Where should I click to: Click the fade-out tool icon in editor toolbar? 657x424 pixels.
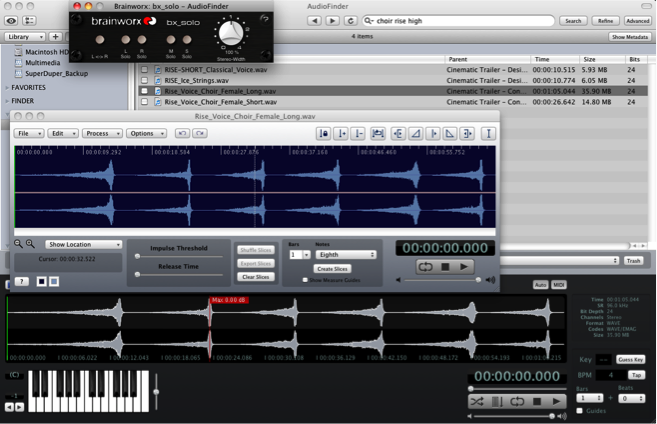[x=450, y=133]
